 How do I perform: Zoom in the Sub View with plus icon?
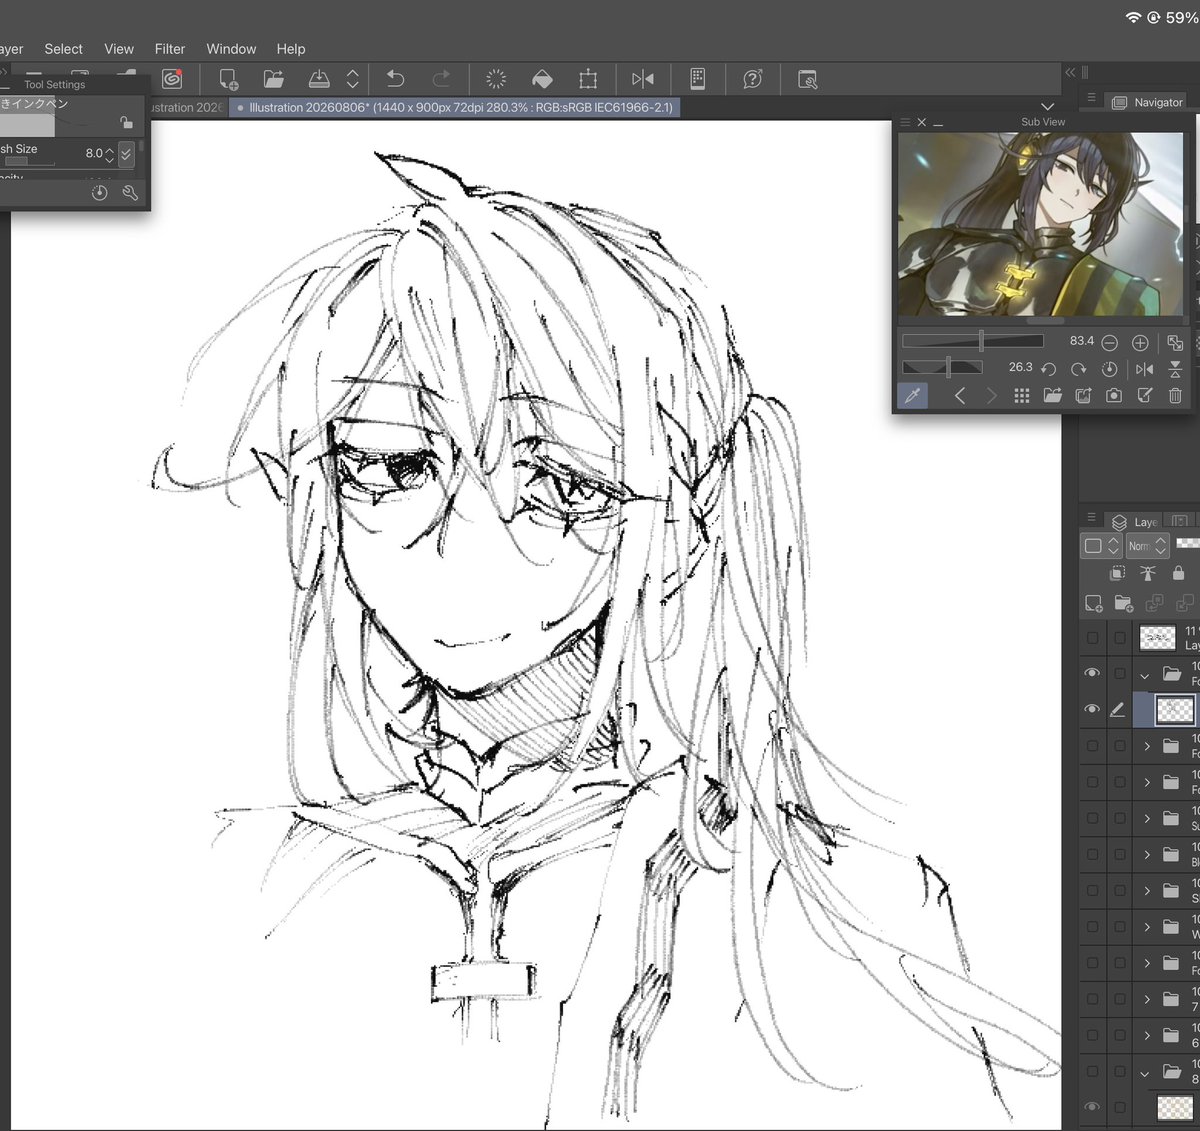tap(1140, 342)
